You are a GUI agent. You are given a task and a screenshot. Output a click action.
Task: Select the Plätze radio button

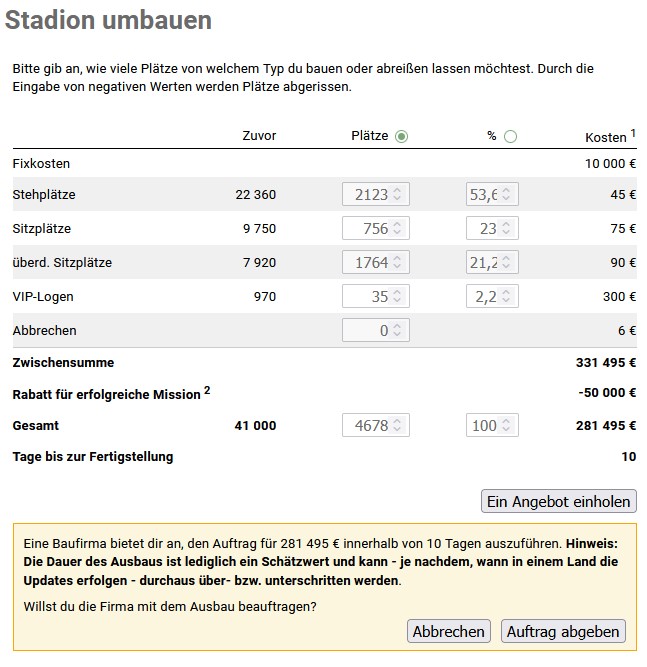pos(402,136)
